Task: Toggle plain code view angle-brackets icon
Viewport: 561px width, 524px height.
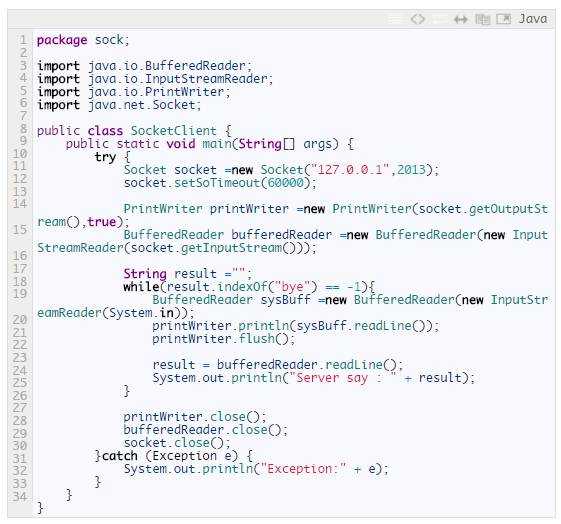Action: click(x=418, y=19)
